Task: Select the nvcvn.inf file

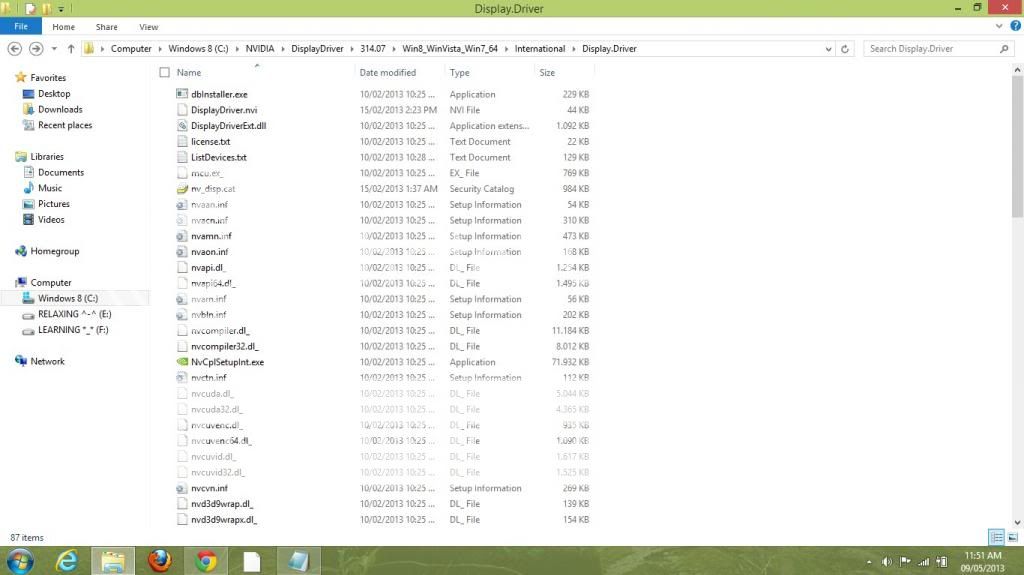Action: (x=209, y=488)
